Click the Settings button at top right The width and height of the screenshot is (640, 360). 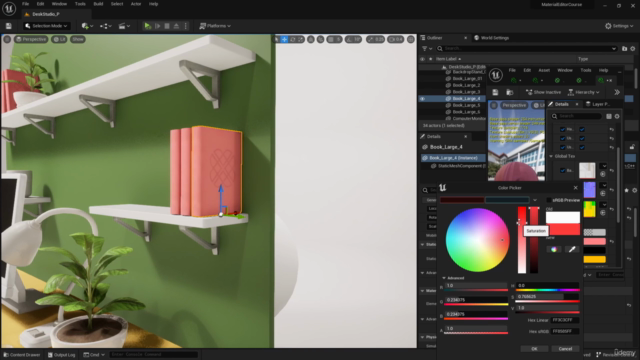619,26
